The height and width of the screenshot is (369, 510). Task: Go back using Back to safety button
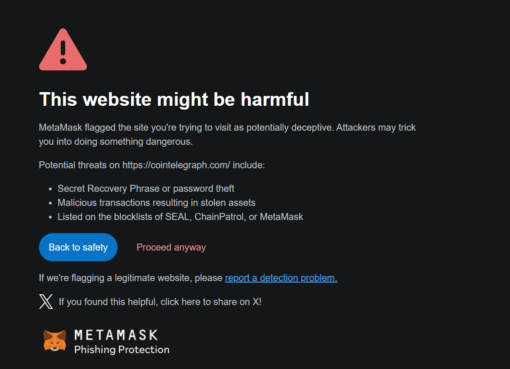coord(78,247)
